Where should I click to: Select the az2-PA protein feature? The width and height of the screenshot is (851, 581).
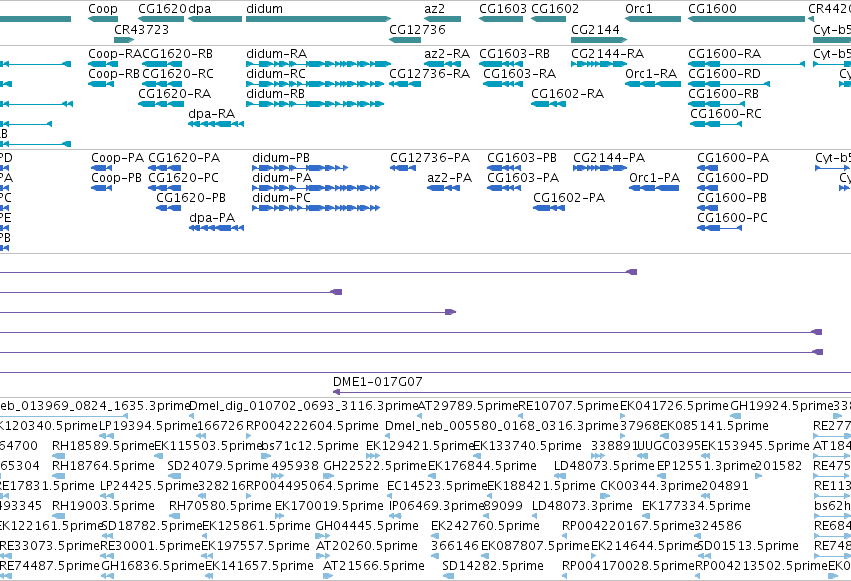(x=443, y=188)
